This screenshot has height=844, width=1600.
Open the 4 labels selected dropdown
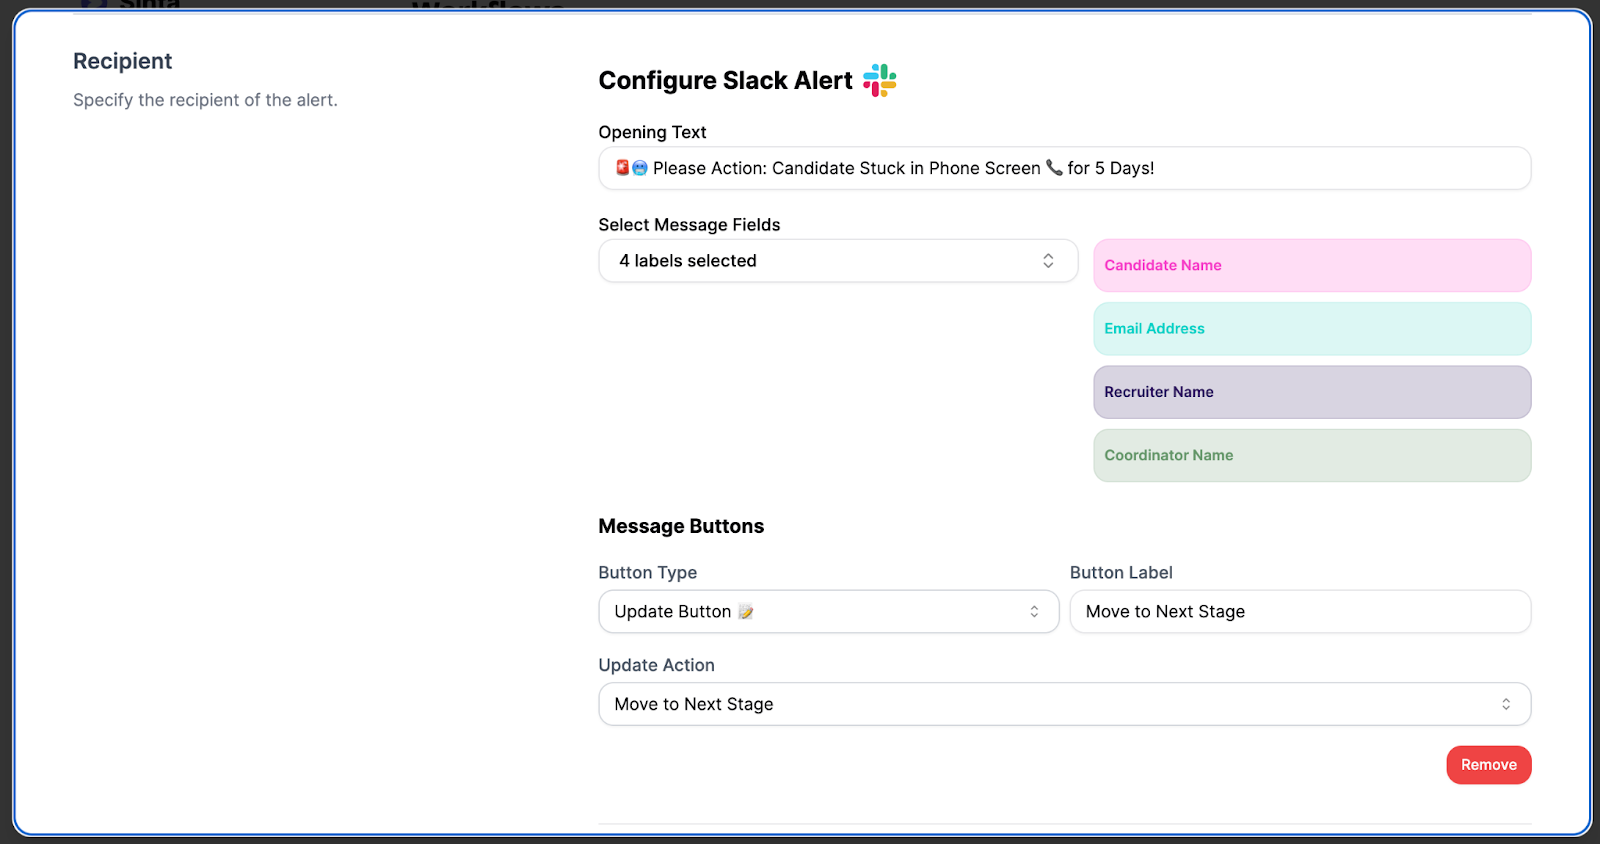click(x=838, y=261)
